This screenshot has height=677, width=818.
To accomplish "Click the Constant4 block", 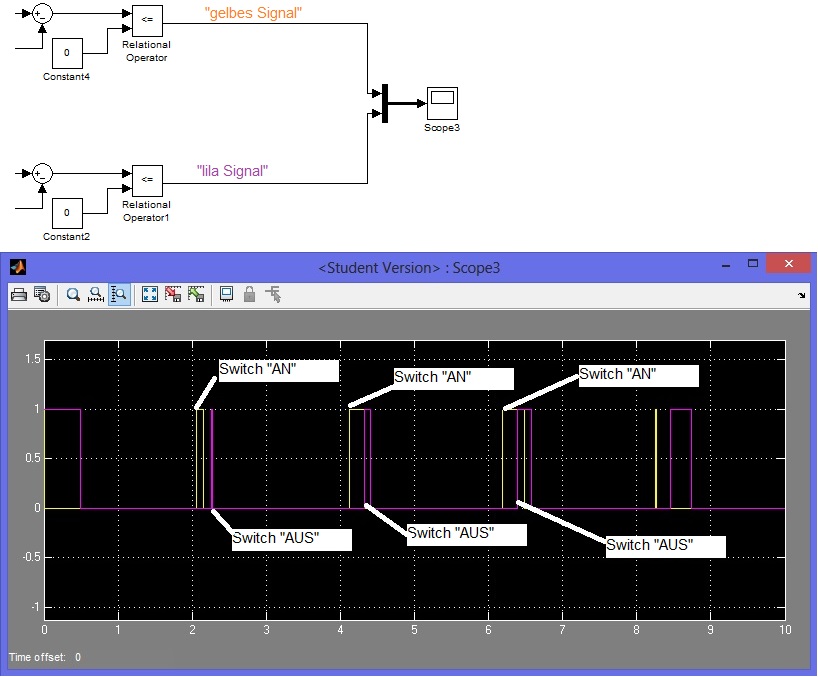I will click(x=67, y=52).
